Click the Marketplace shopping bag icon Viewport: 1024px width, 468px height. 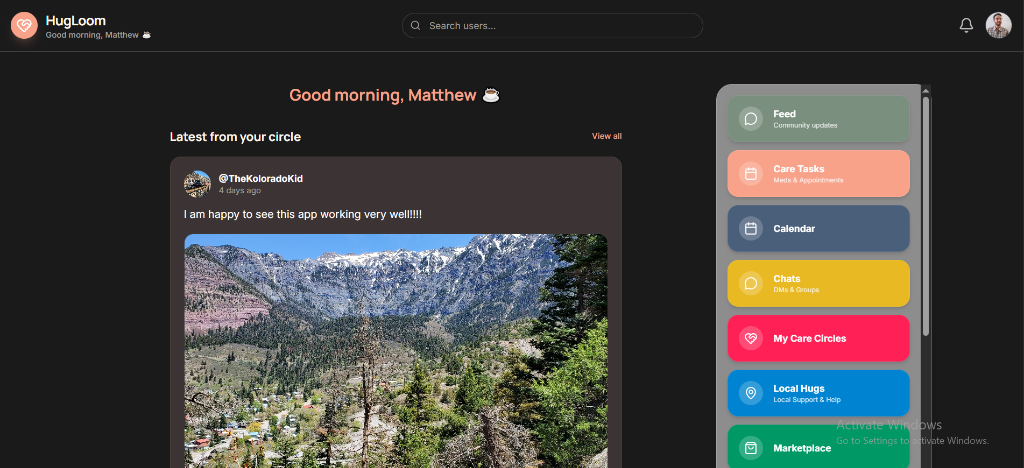751,448
